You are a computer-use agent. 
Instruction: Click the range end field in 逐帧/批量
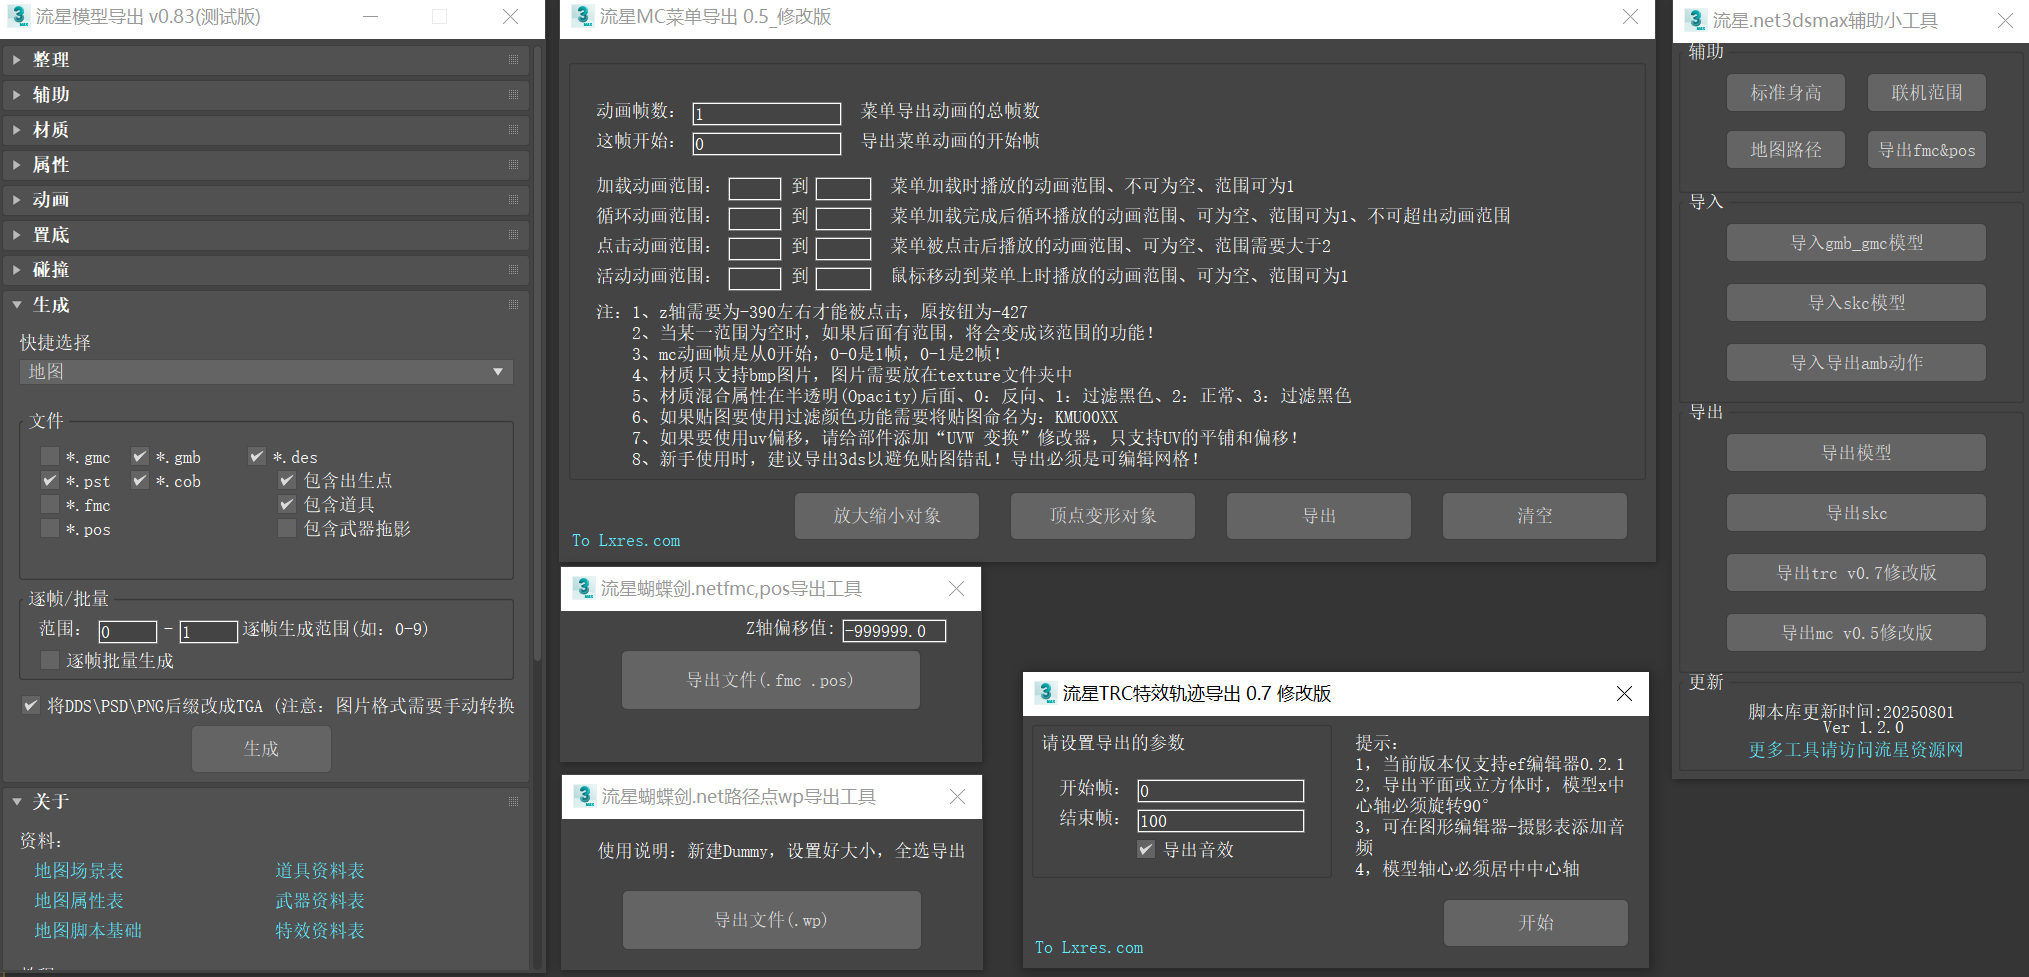(208, 632)
